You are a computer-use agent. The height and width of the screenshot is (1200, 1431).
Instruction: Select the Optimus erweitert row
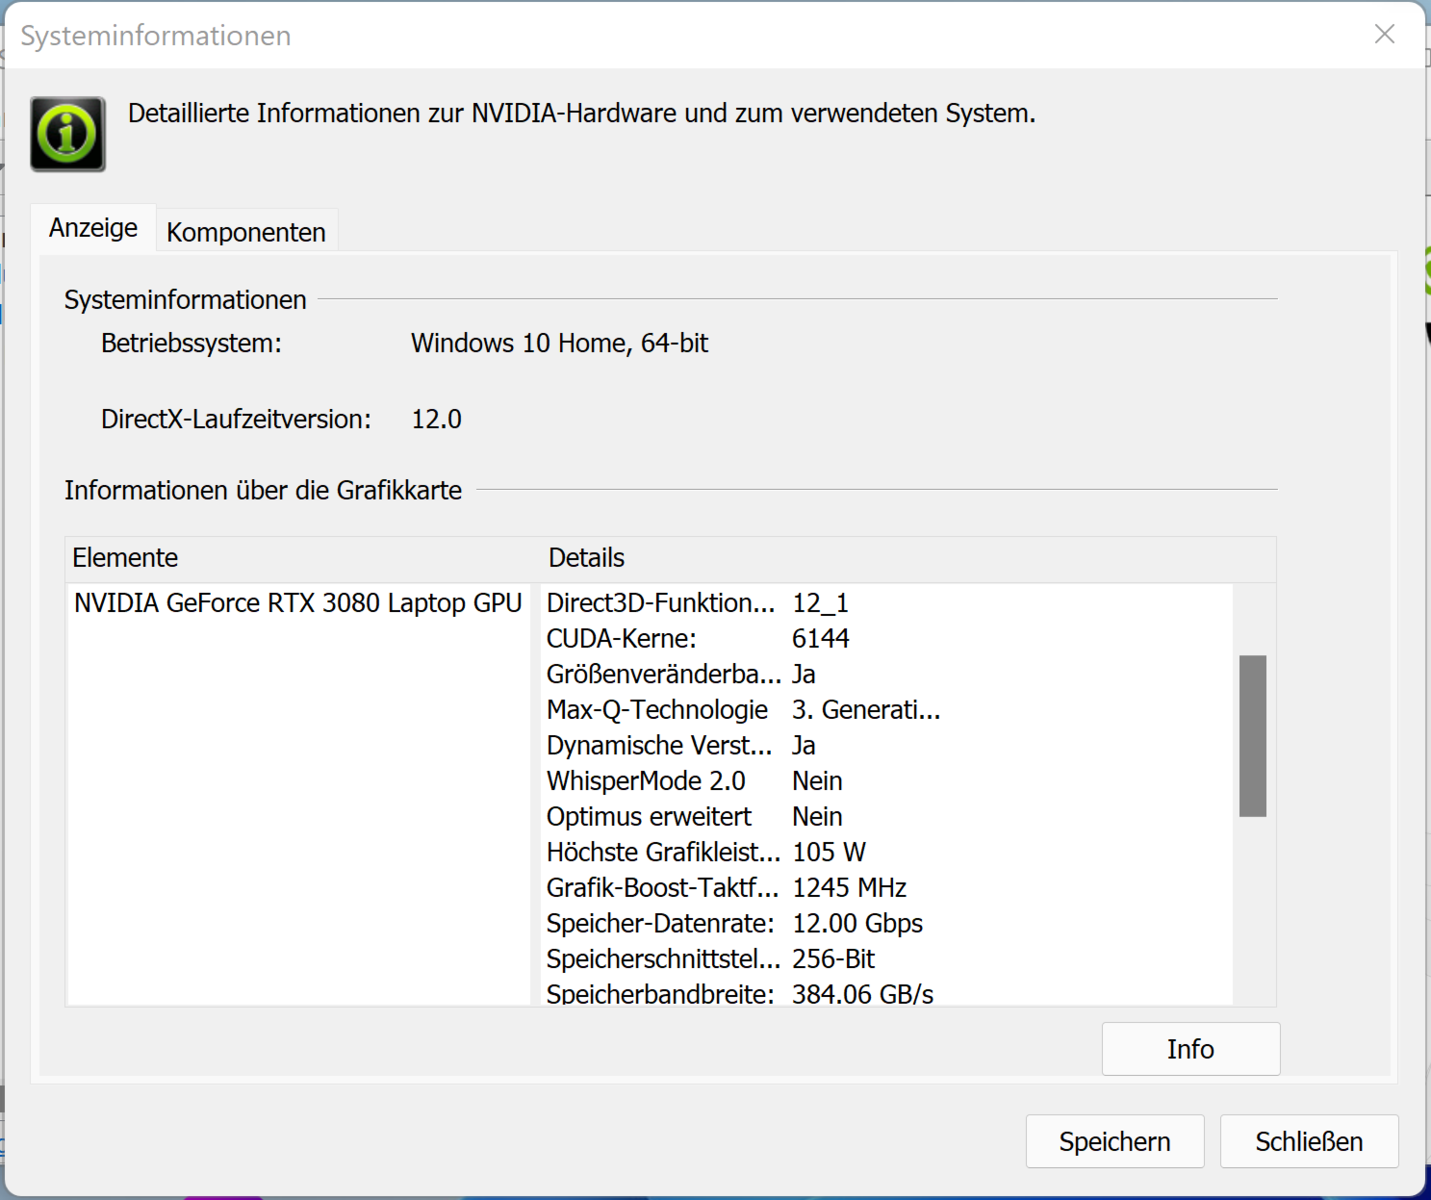[700, 817]
